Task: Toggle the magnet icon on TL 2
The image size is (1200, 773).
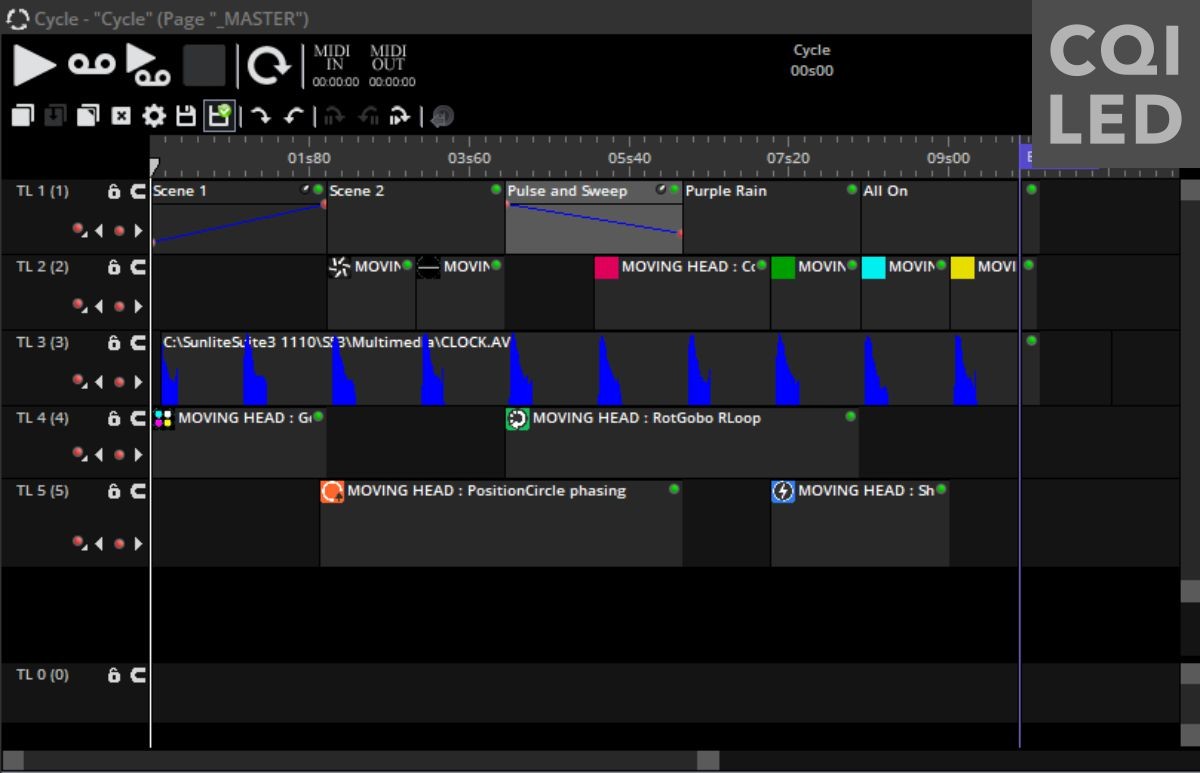Action: coord(138,267)
